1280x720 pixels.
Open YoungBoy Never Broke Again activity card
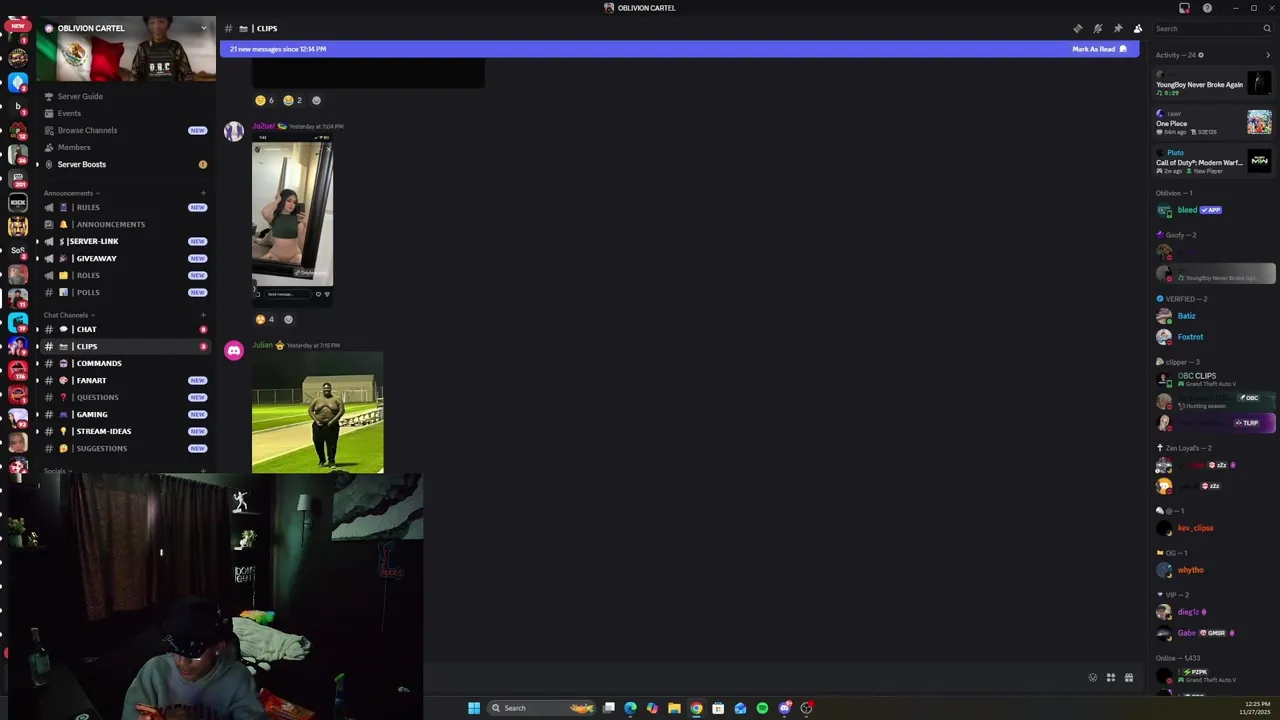pos(1214,84)
